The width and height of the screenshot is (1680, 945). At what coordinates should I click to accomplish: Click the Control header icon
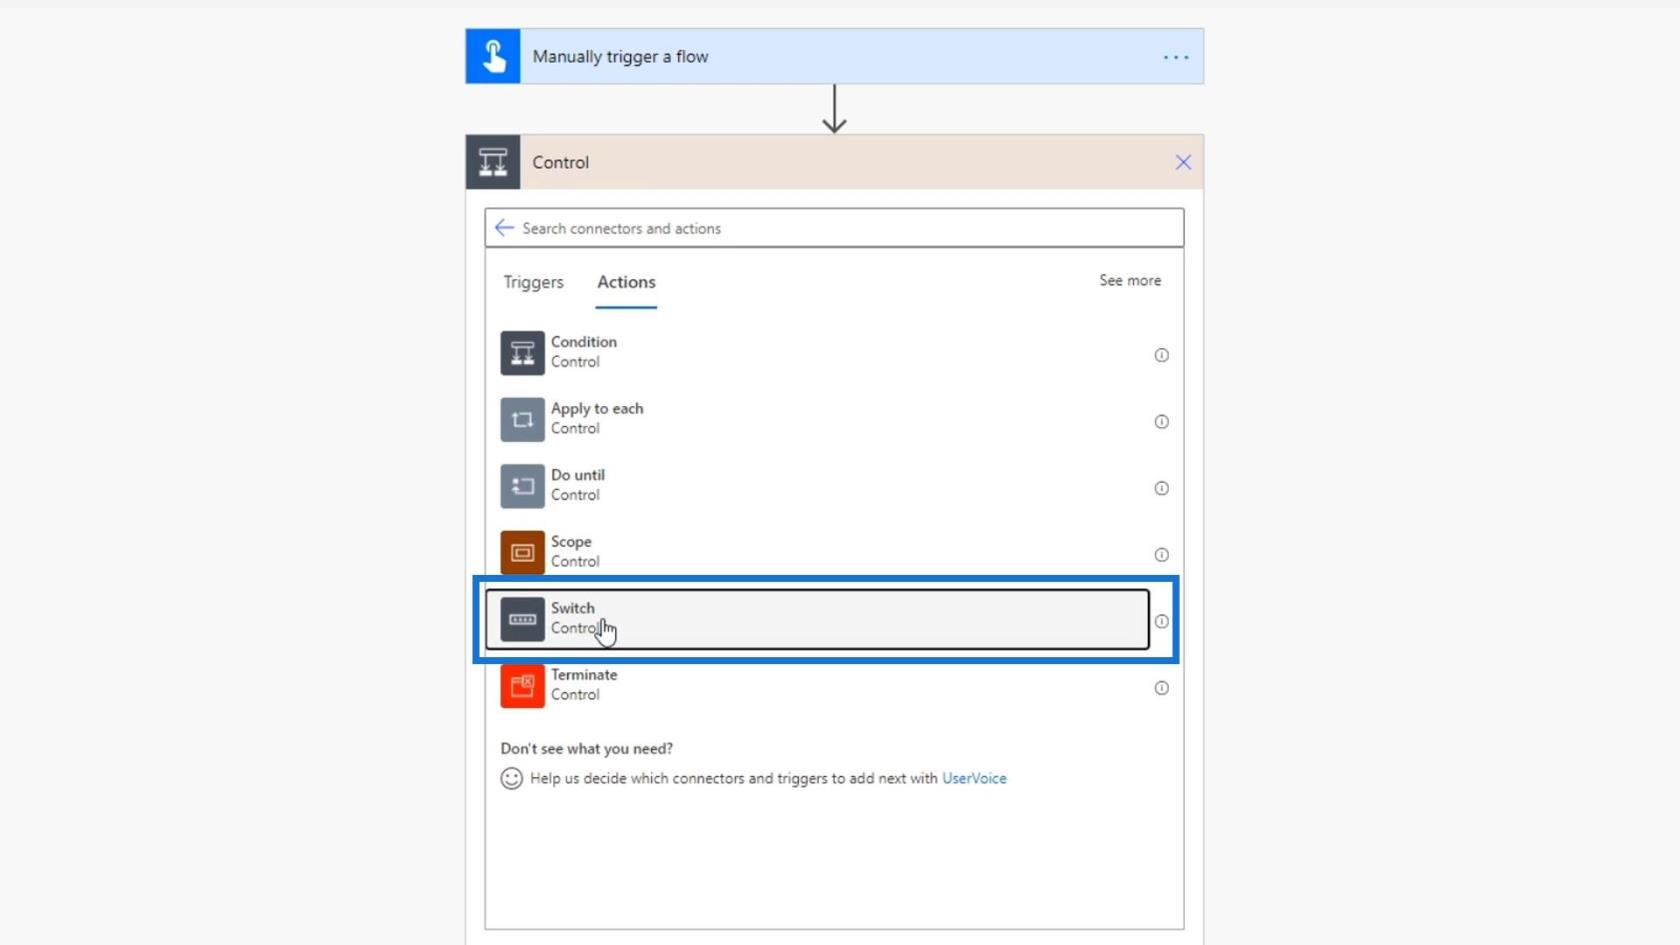(x=493, y=162)
